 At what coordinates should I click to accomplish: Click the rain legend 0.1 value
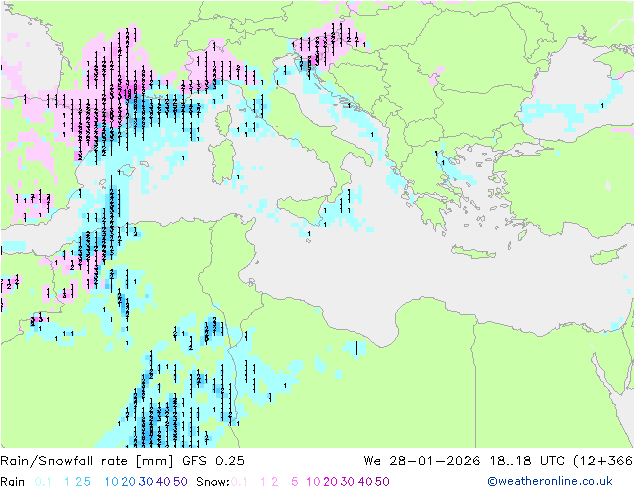[x=43, y=482]
